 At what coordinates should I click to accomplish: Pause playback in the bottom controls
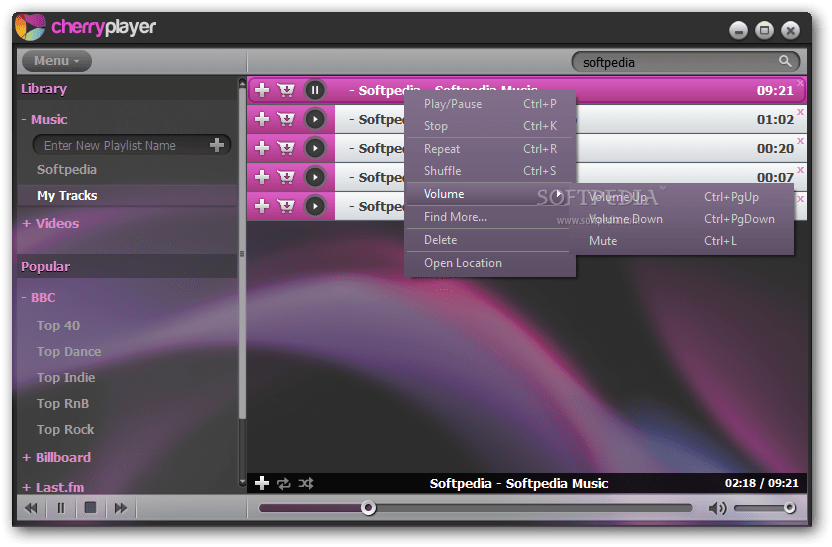point(61,508)
